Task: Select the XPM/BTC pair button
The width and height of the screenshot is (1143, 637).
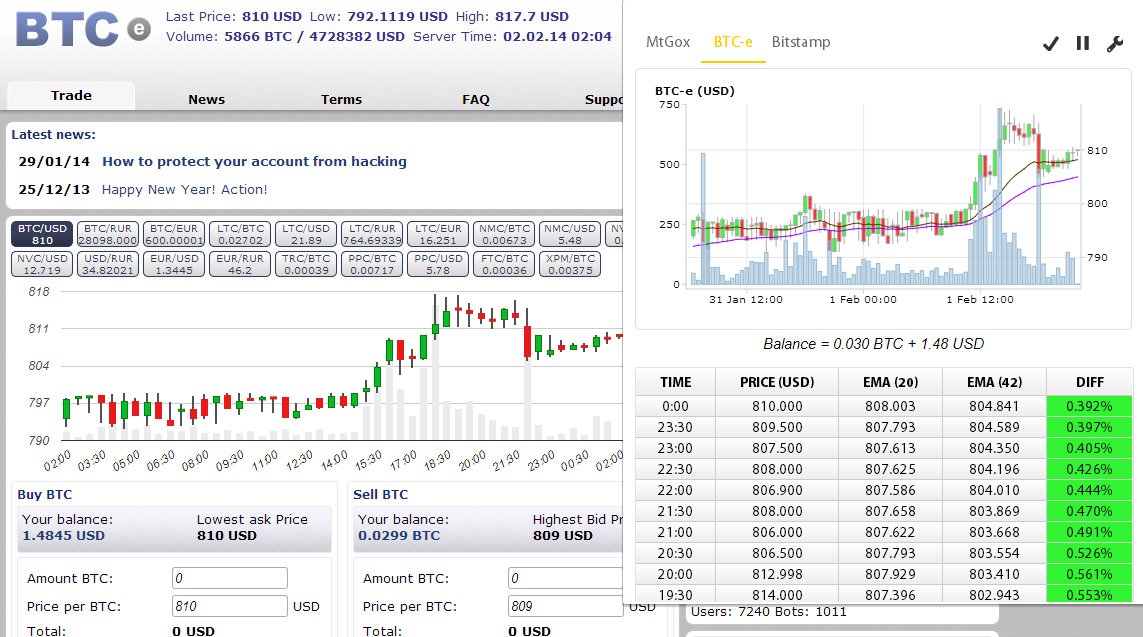Action: click(570, 264)
